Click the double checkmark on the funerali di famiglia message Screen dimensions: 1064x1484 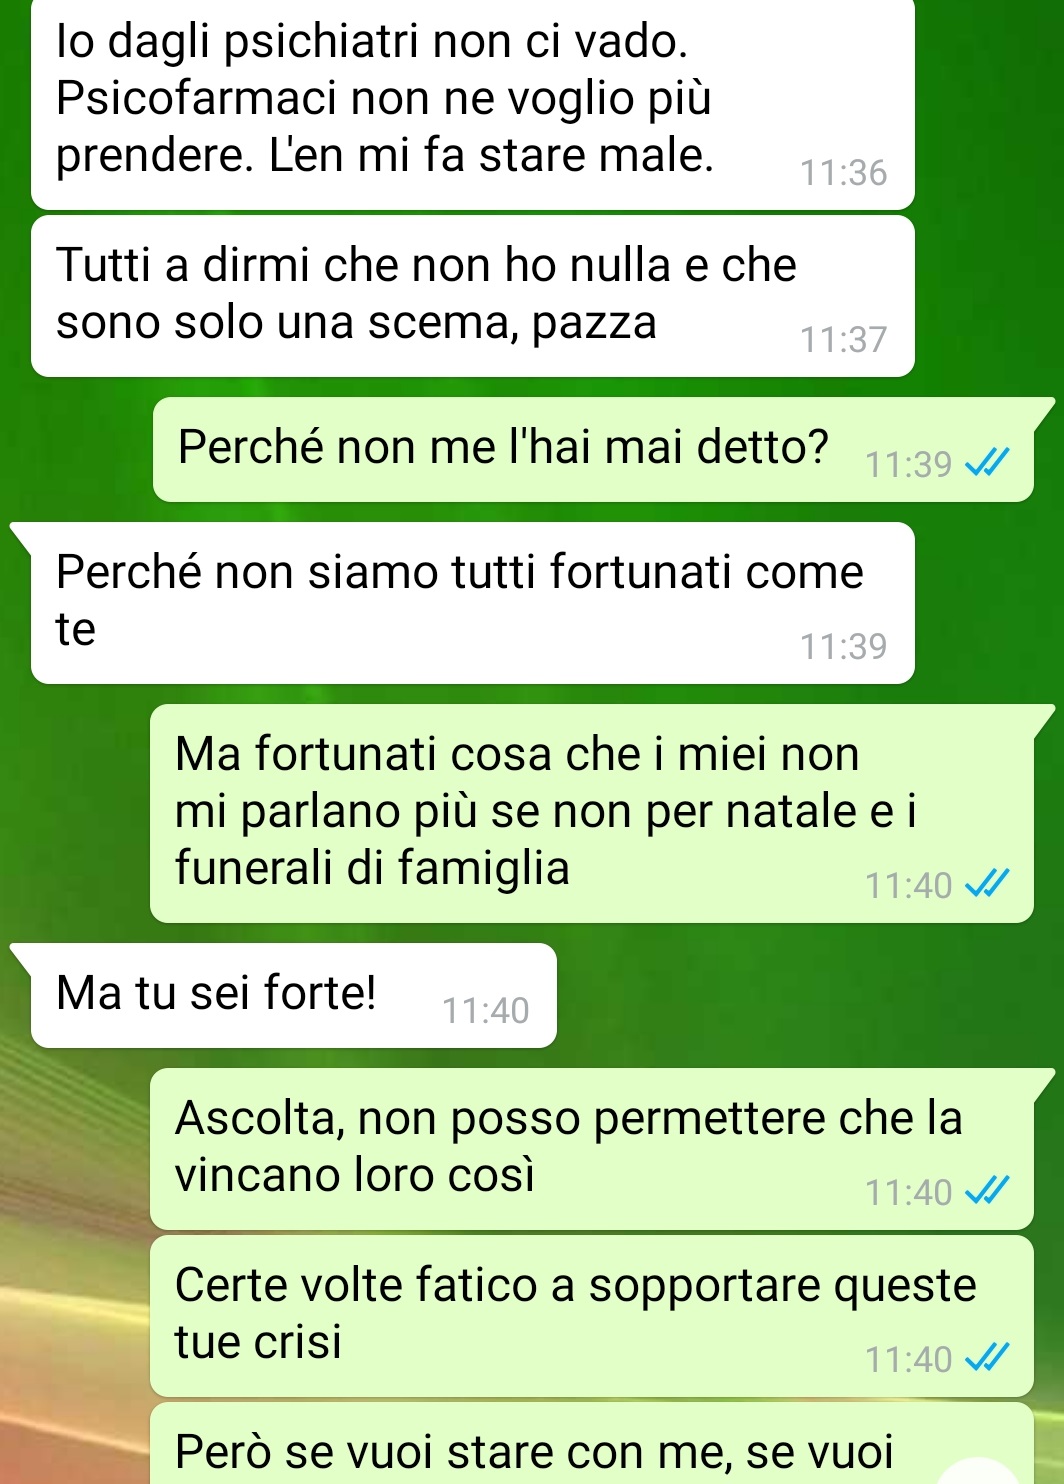[x=986, y=884]
